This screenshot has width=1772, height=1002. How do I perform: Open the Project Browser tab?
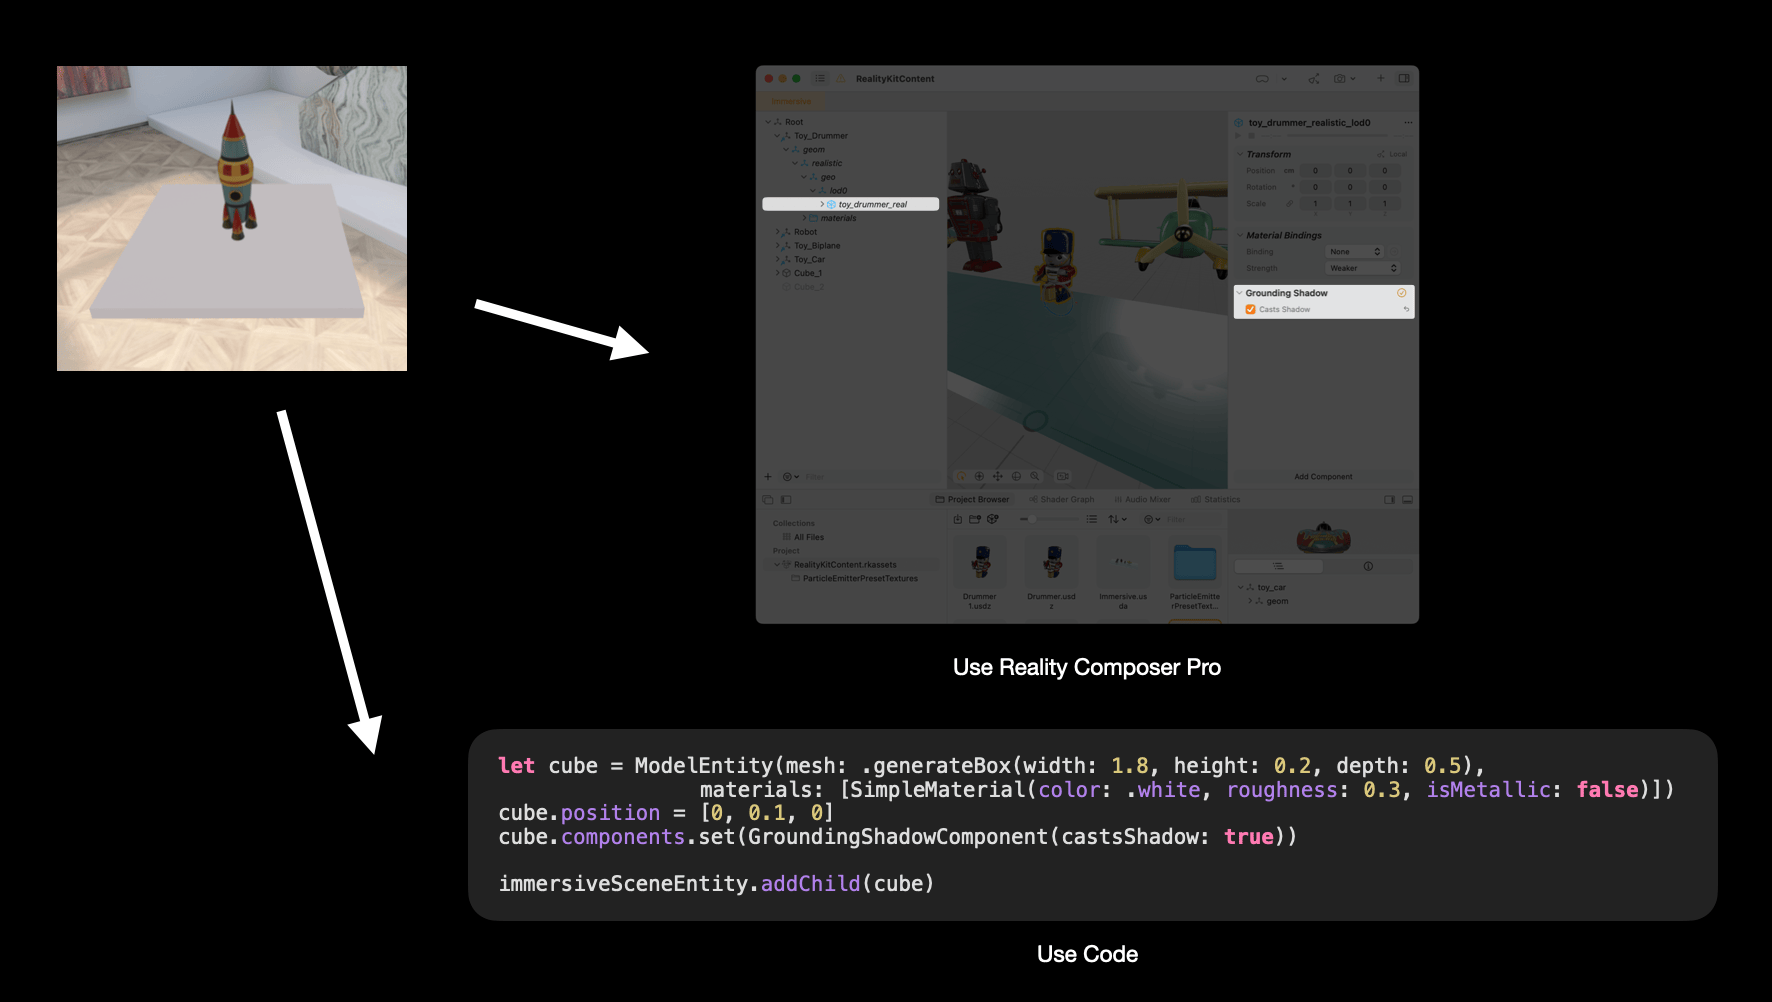coord(972,500)
